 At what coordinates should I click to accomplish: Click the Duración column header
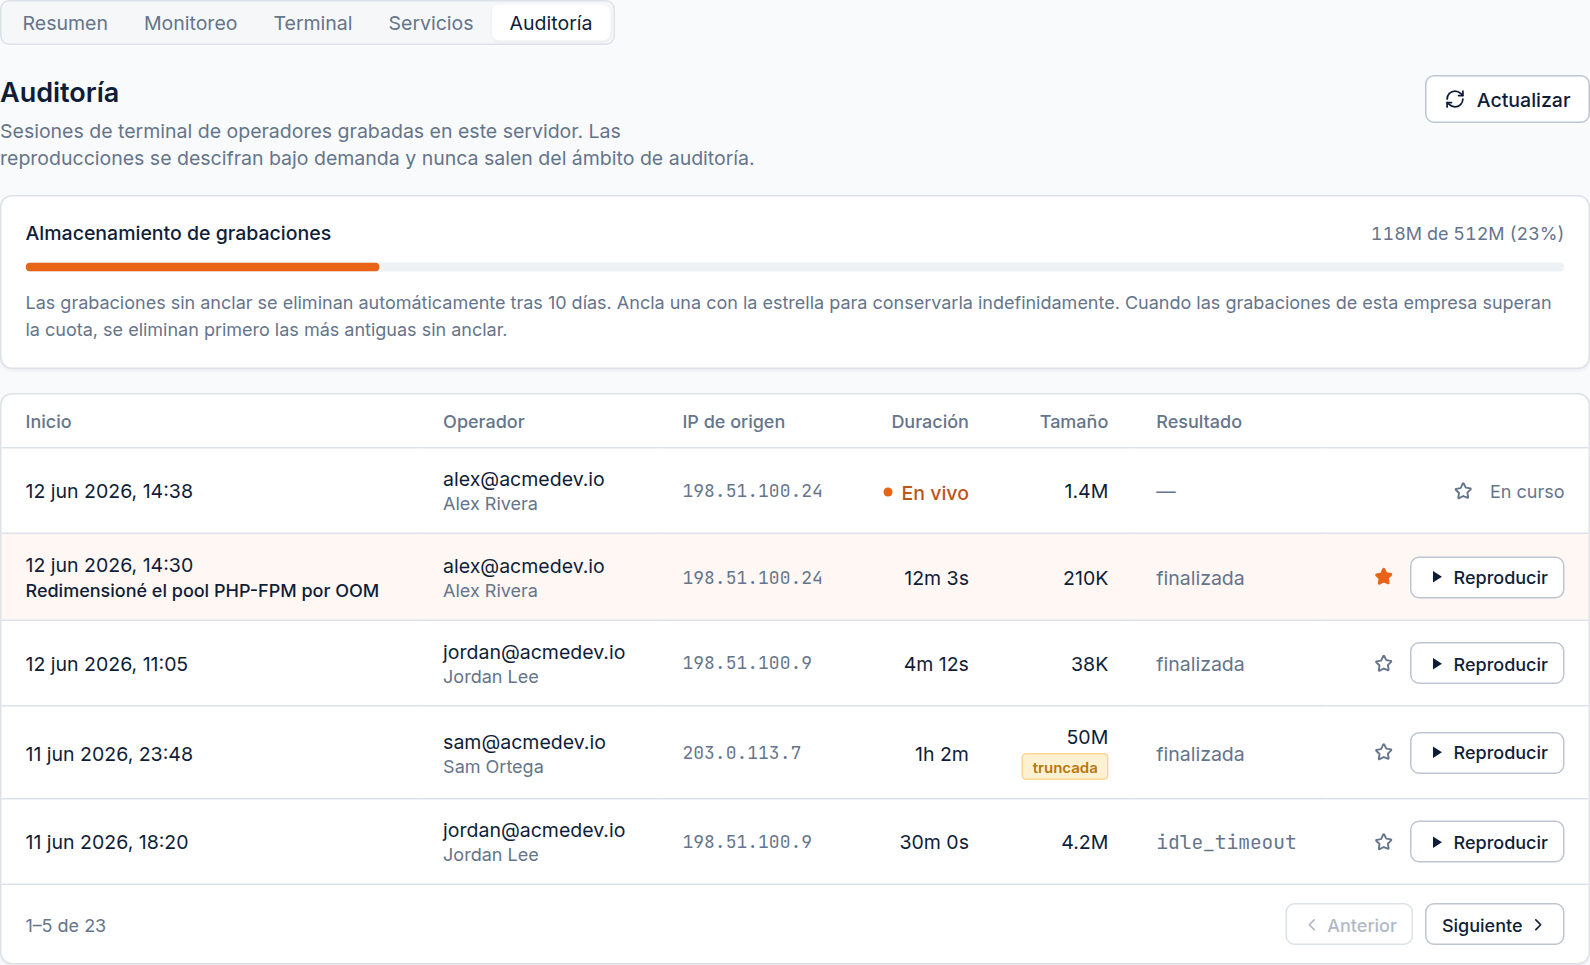pyautogui.click(x=930, y=422)
